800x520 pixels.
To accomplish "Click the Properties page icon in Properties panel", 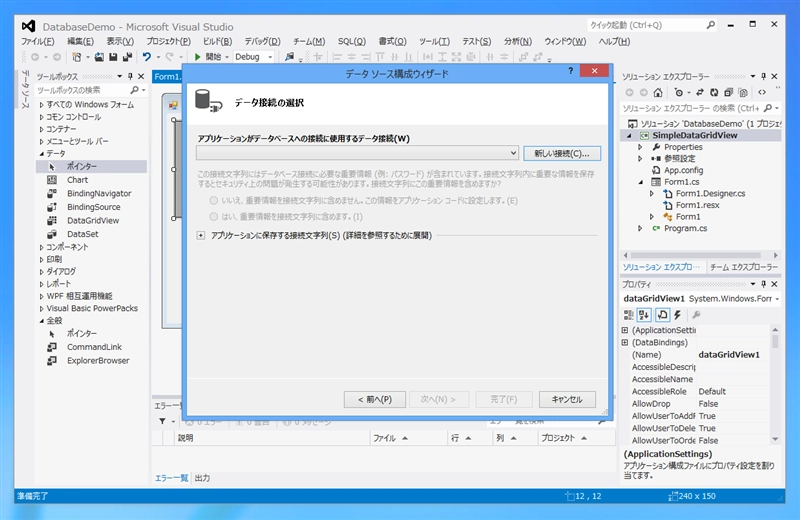I will [x=662, y=315].
